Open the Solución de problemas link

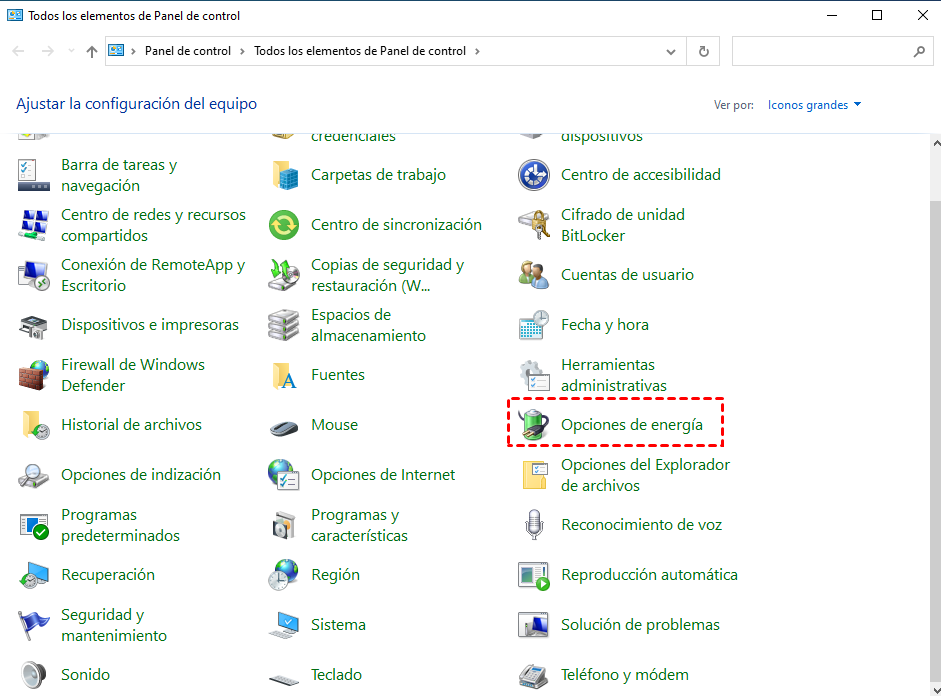pos(640,625)
